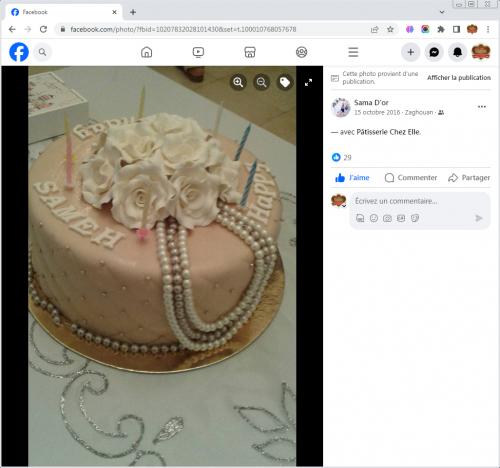Viewport: 500px width, 468px height.
Task: Open a new browser tab
Action: pos(133,12)
